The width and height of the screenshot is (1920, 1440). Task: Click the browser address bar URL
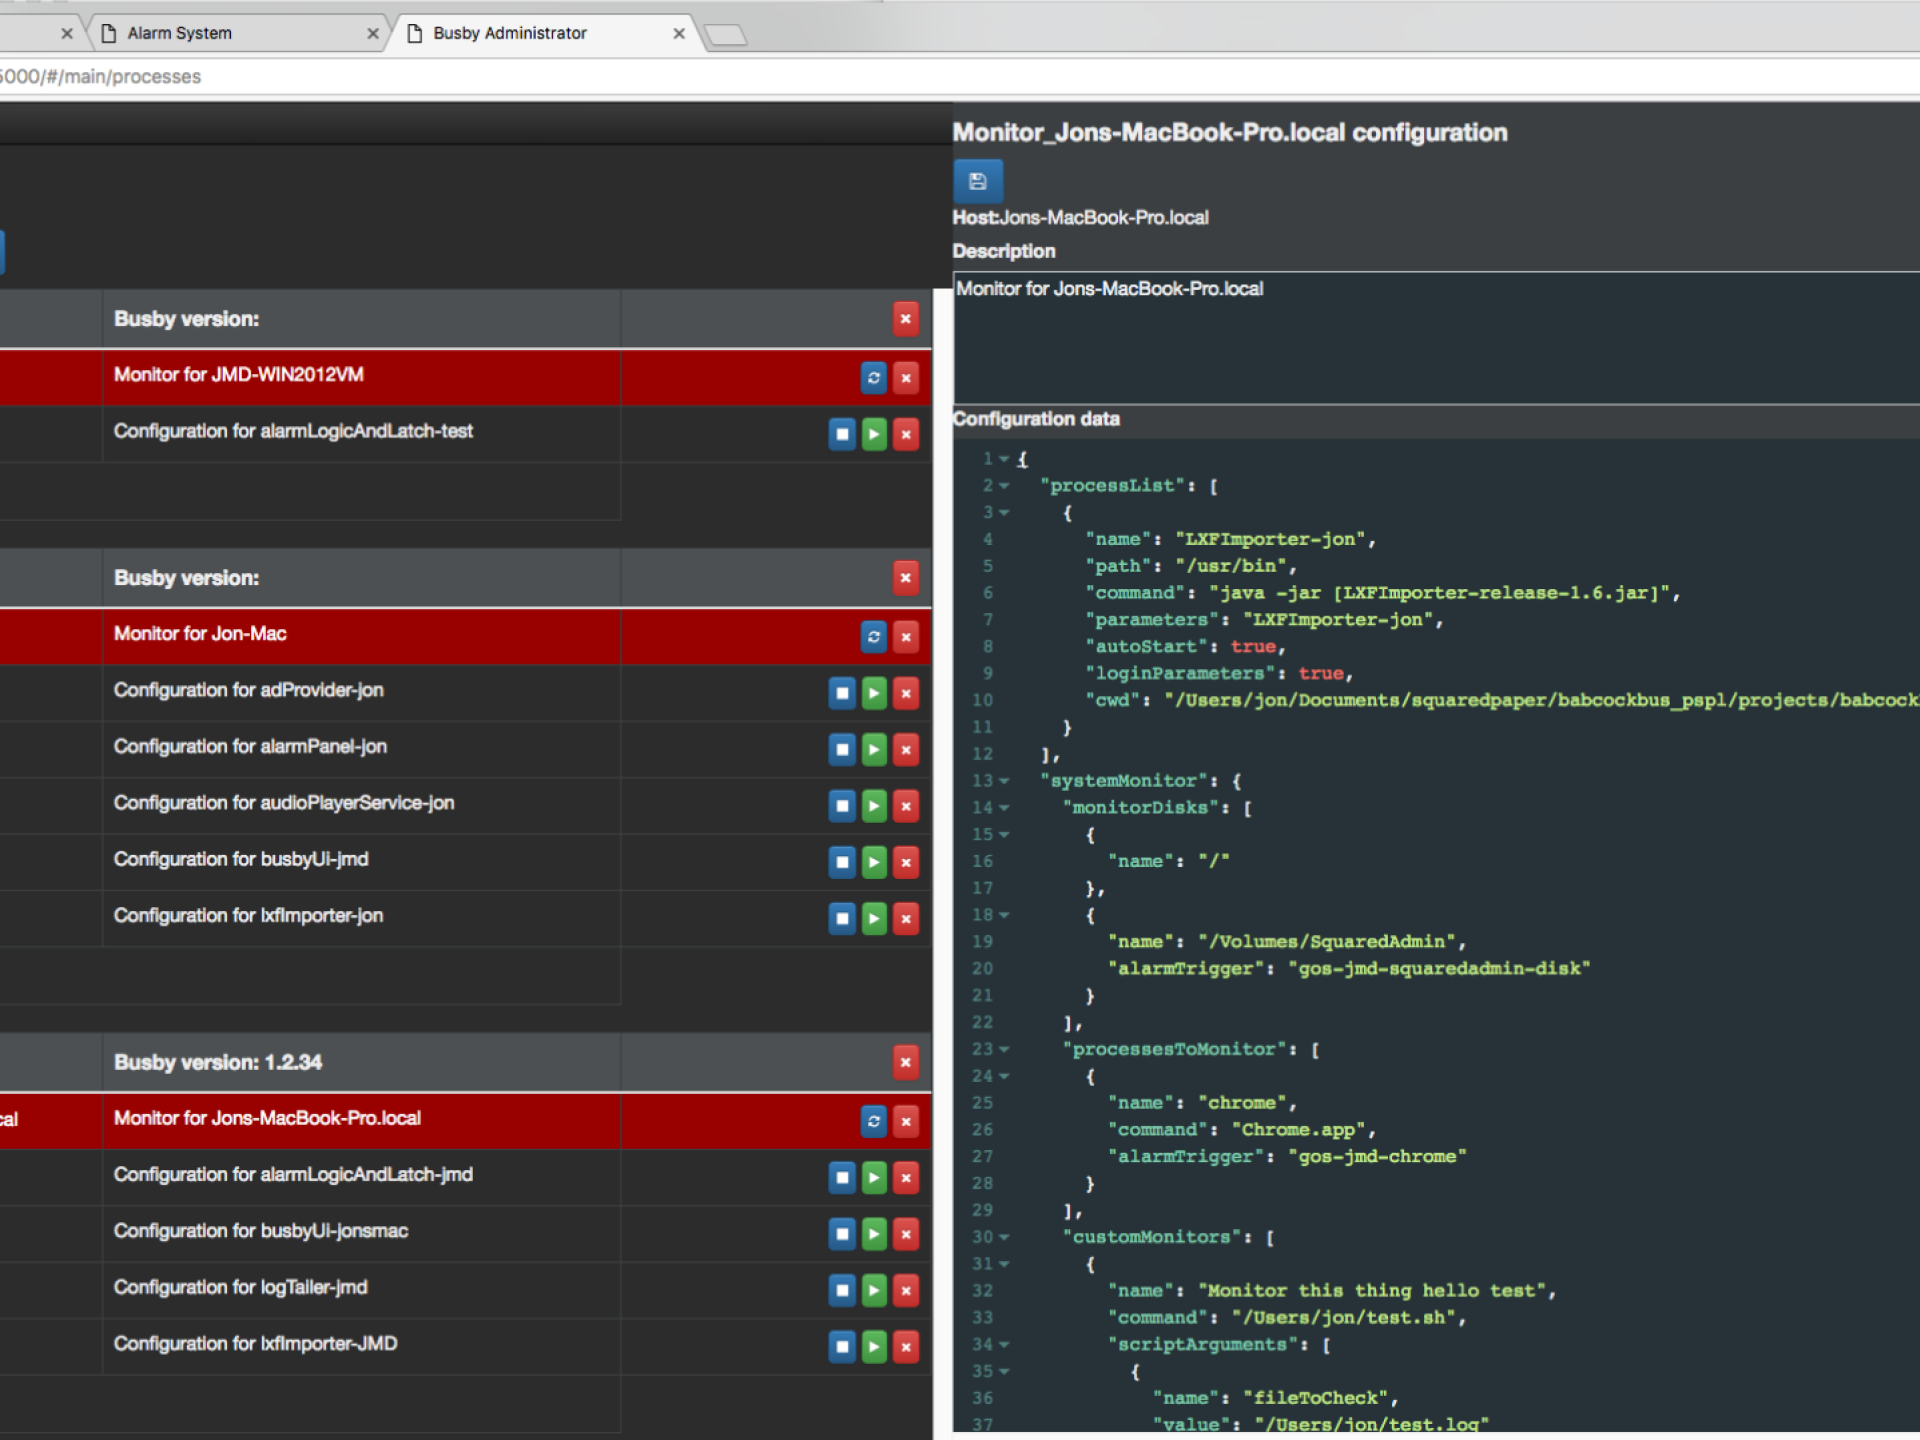pos(100,77)
